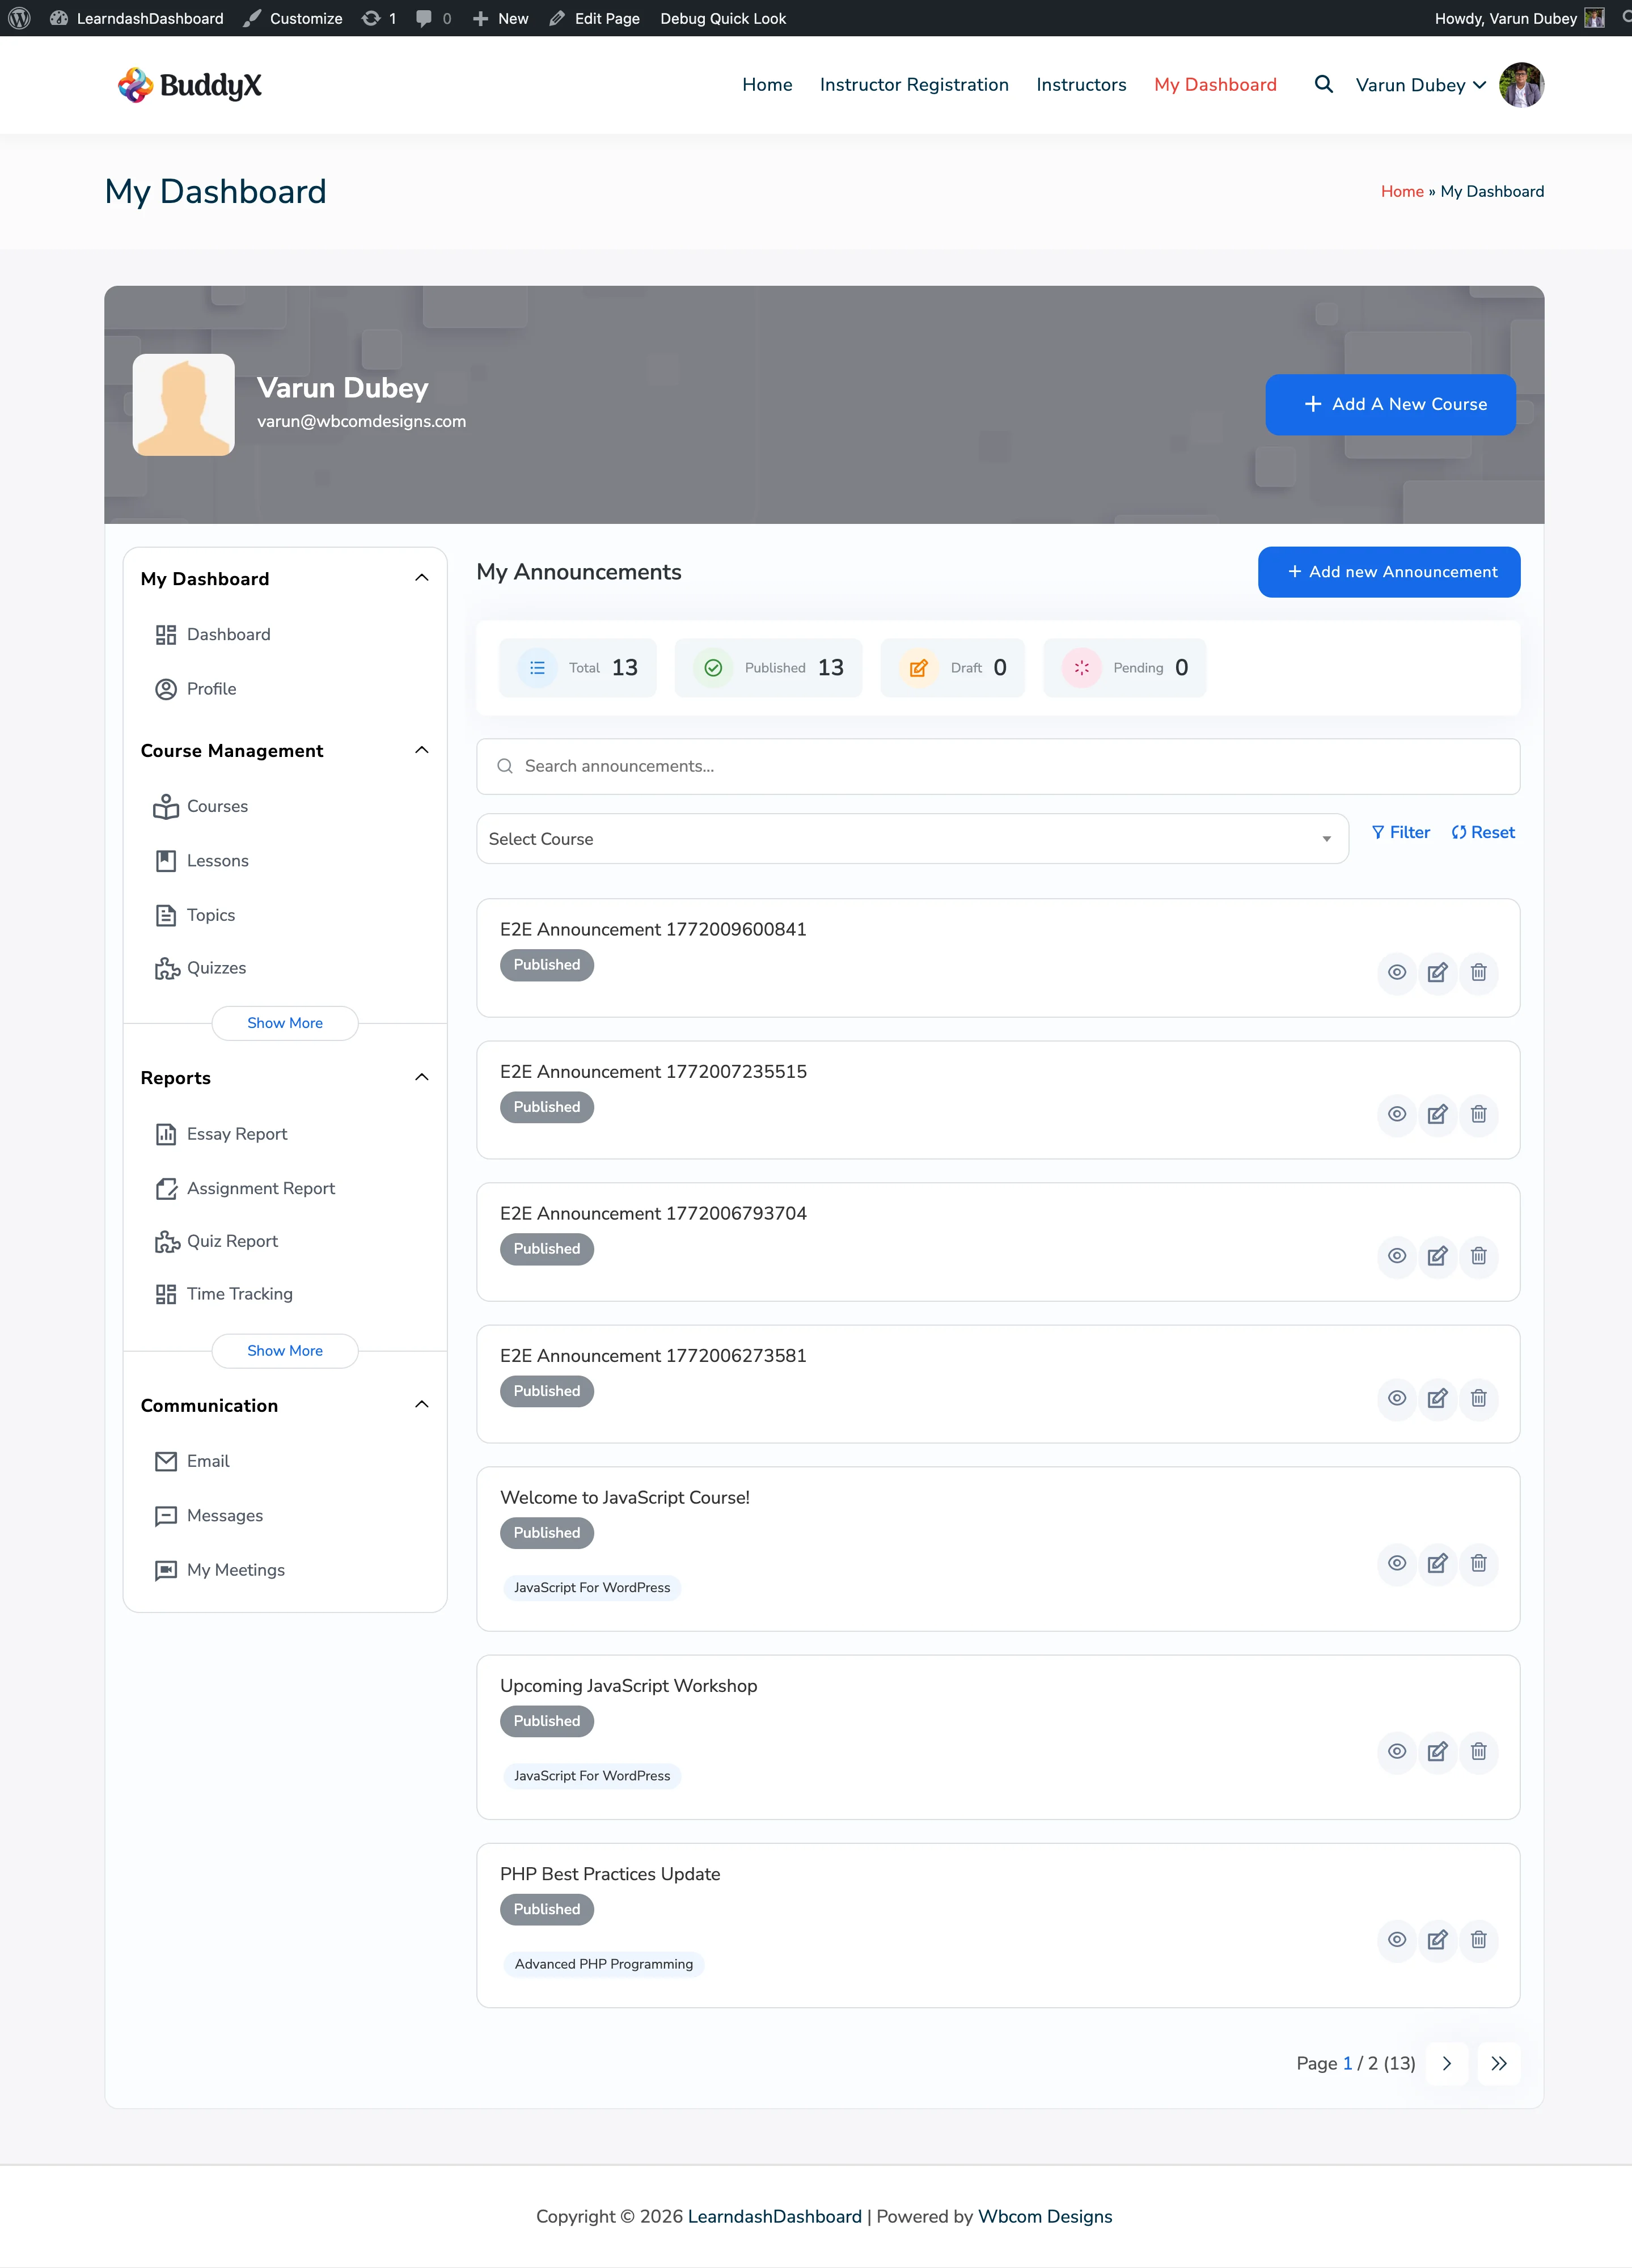Click the WordPress logo in admin bar
Screen dimensions: 1632x2268
coord(19,18)
